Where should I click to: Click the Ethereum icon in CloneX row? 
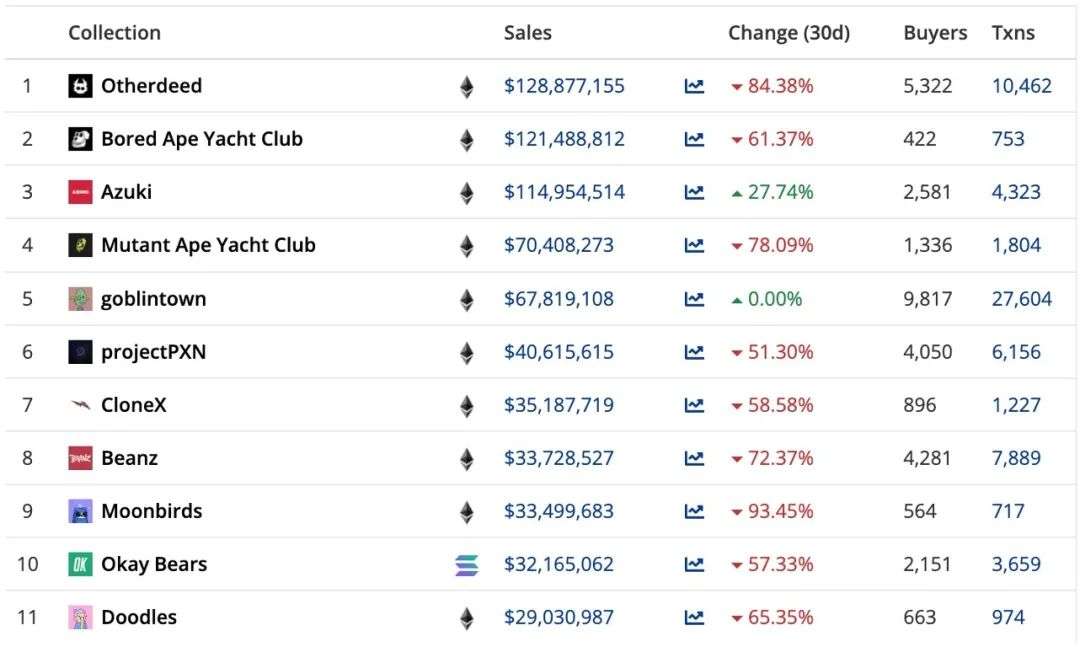(466, 406)
